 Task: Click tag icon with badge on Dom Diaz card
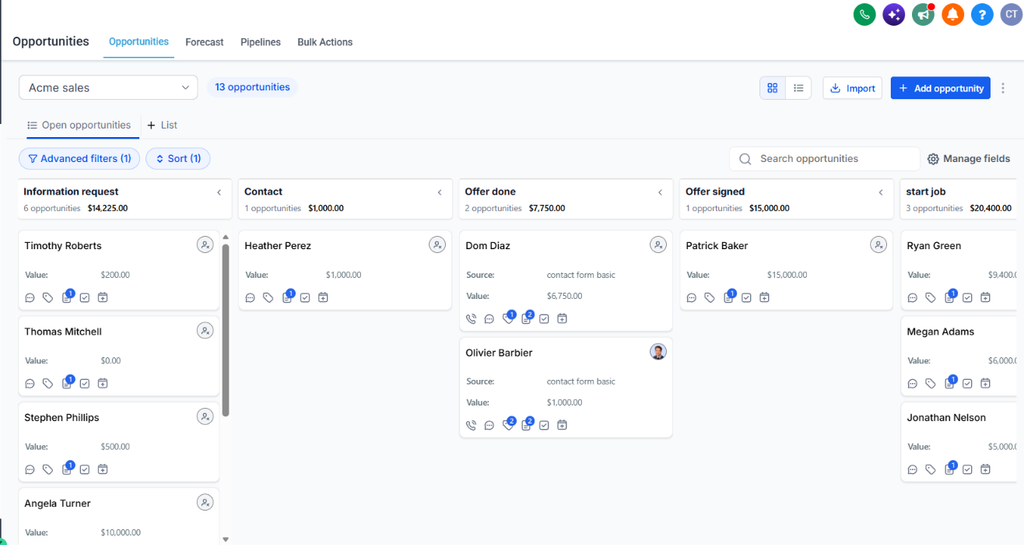tap(509, 317)
